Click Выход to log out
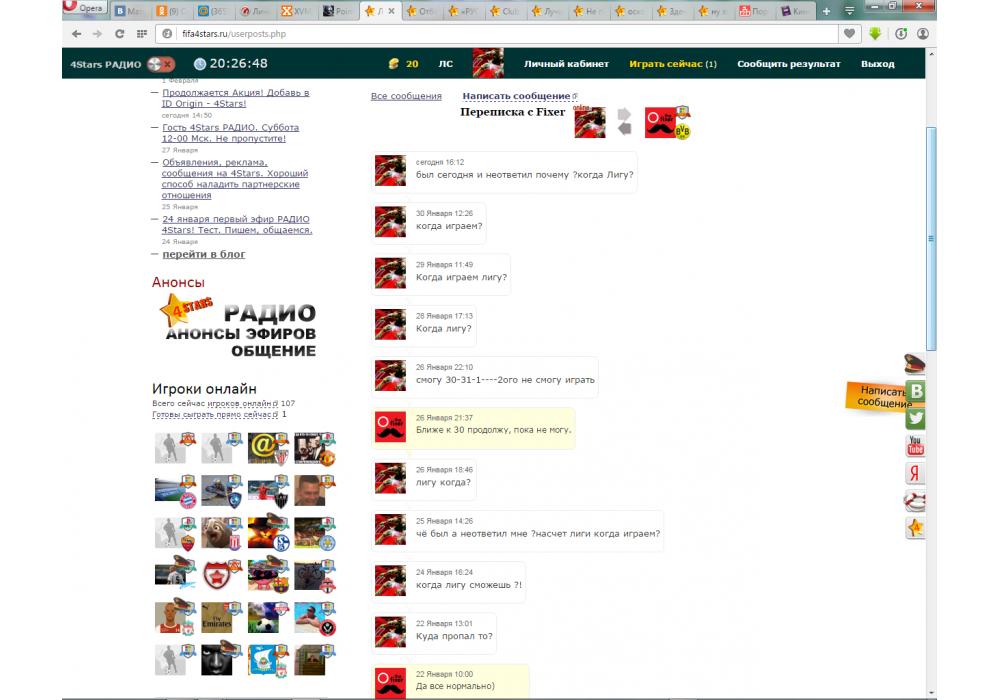 (x=878, y=64)
